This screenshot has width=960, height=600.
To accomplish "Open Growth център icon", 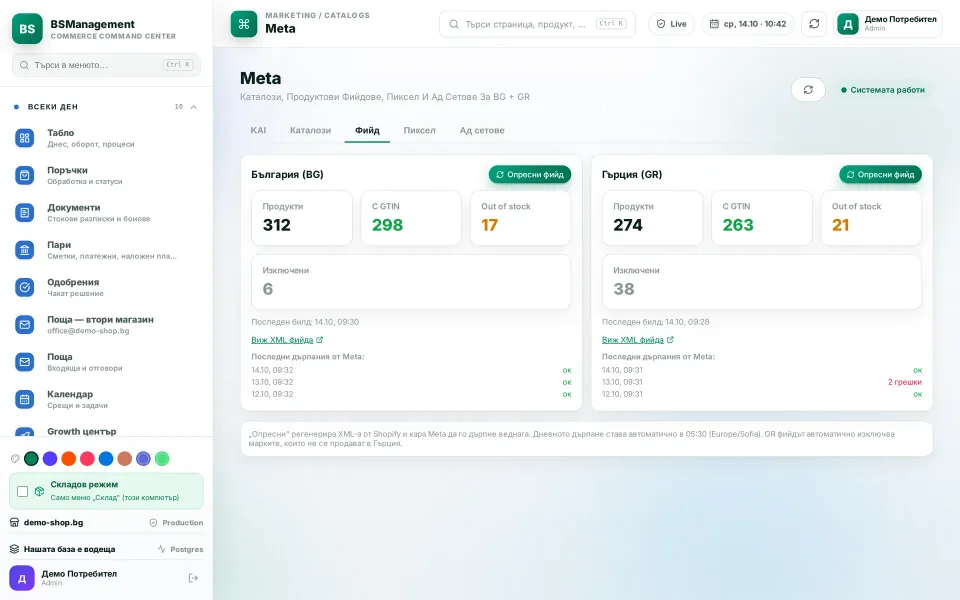I will (x=24, y=432).
